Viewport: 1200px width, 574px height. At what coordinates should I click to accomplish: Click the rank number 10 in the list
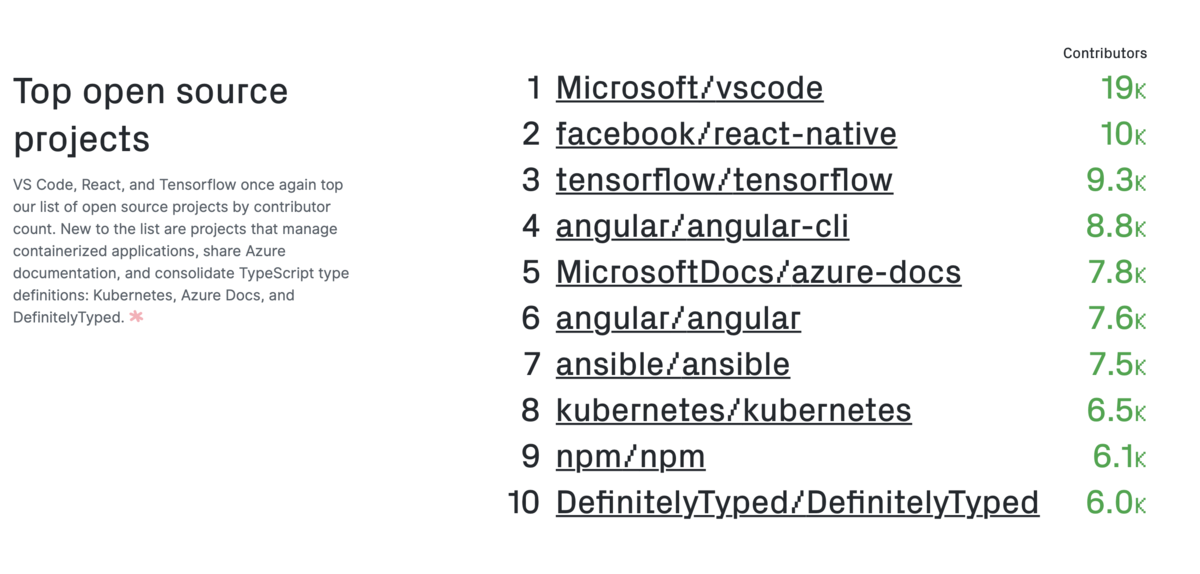coord(524,502)
